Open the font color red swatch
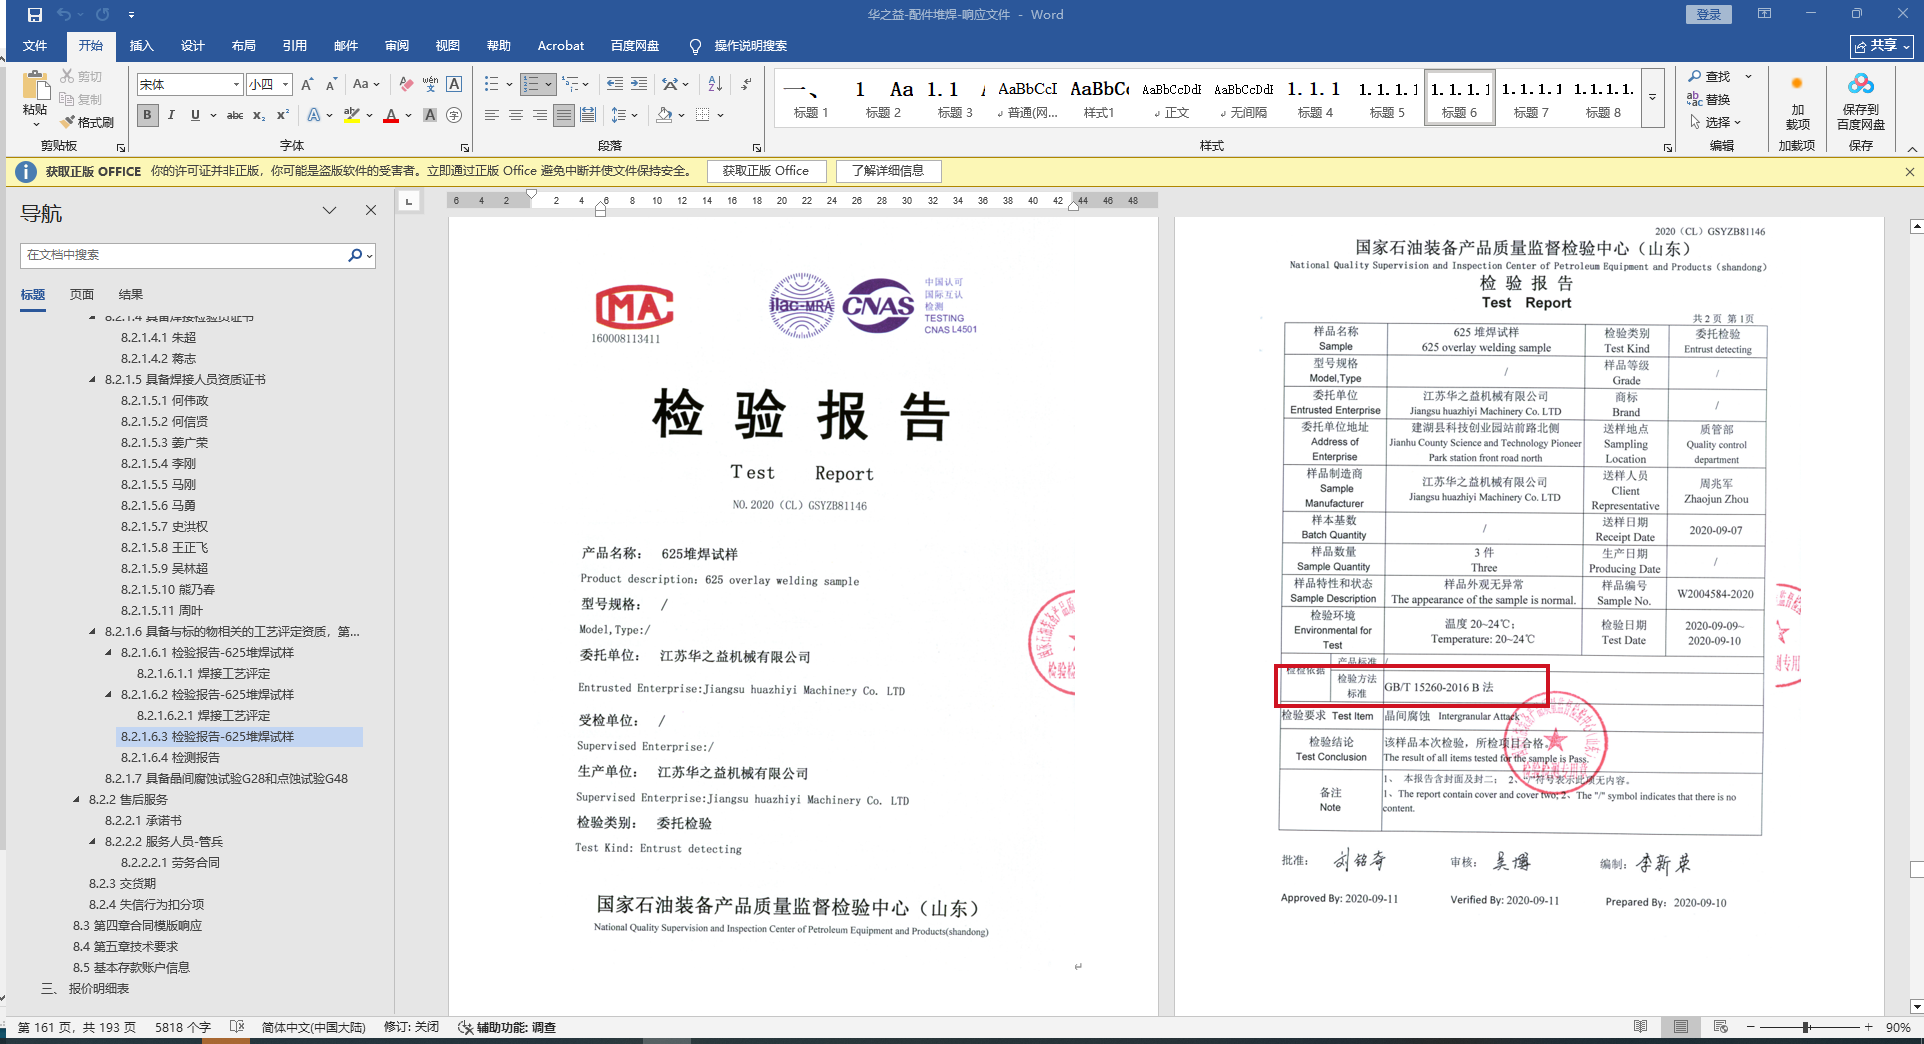 coord(391,116)
